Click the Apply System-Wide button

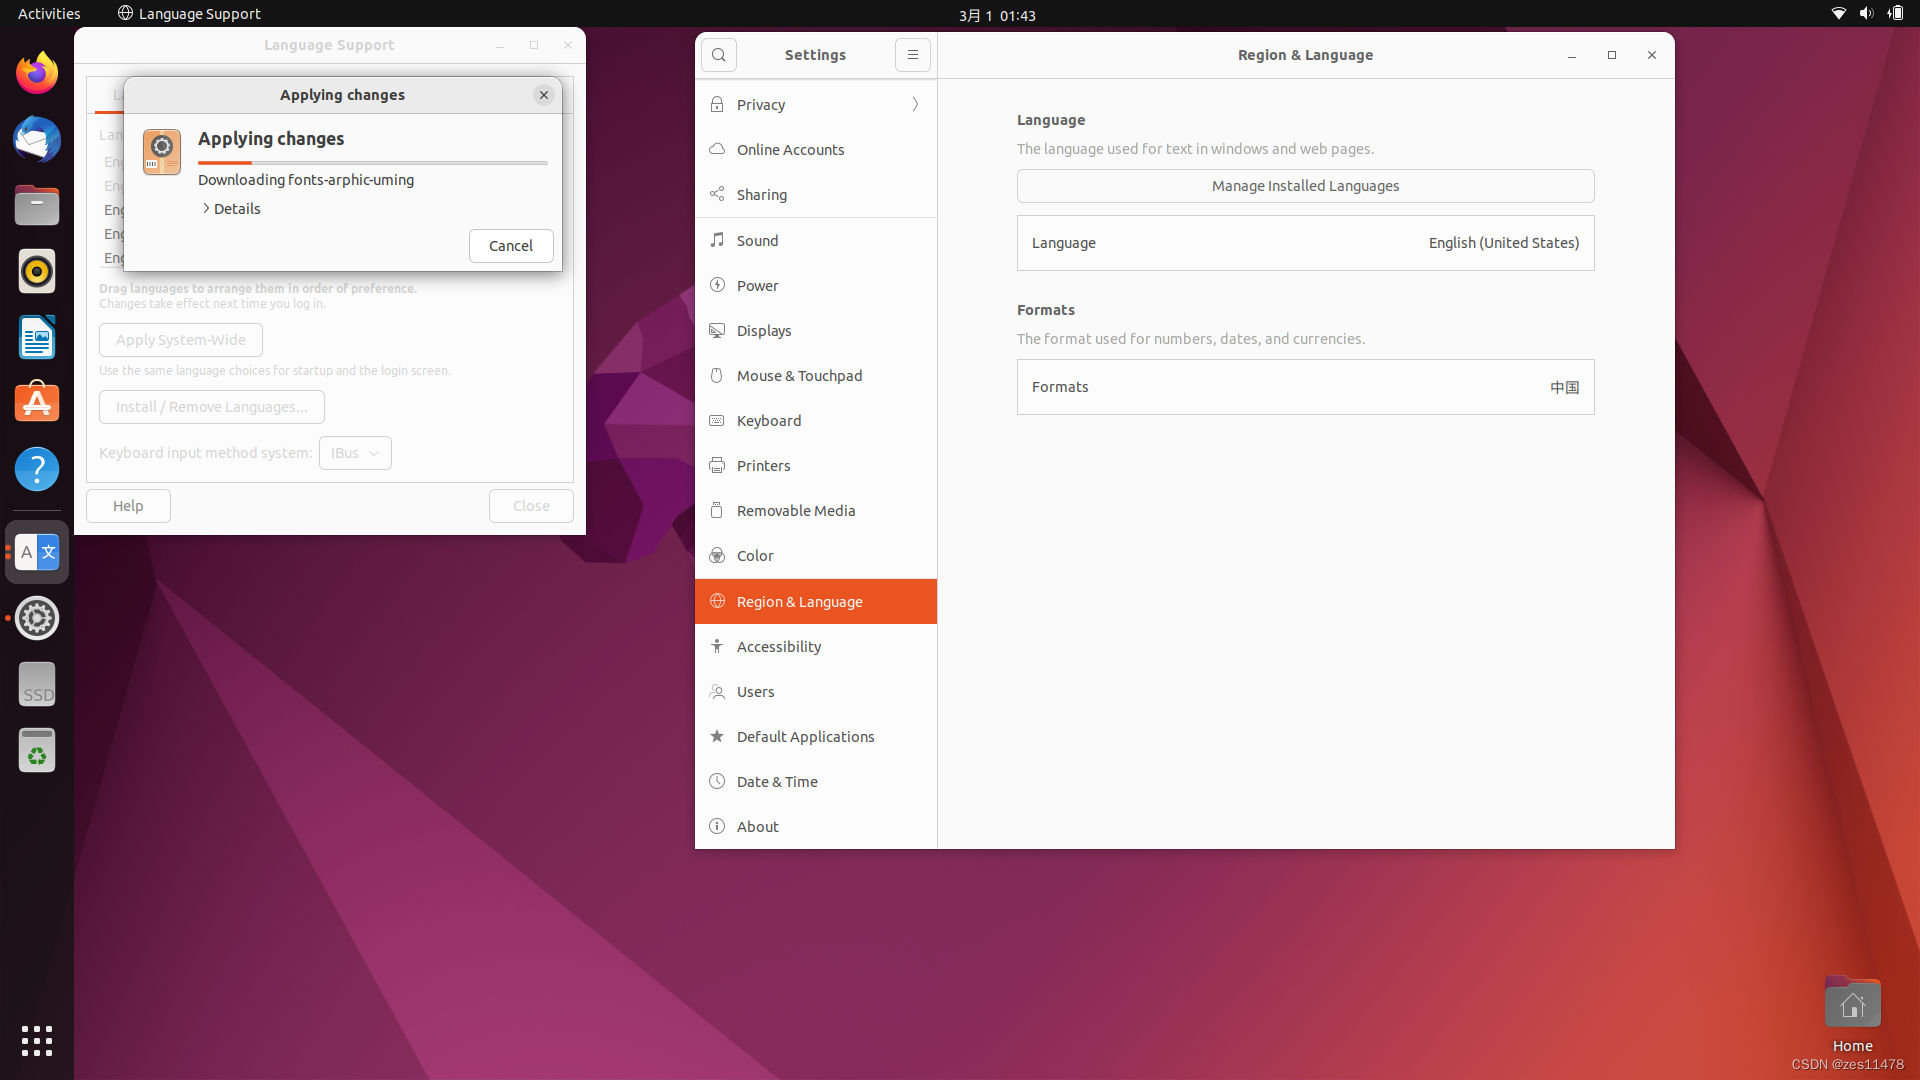tap(180, 340)
